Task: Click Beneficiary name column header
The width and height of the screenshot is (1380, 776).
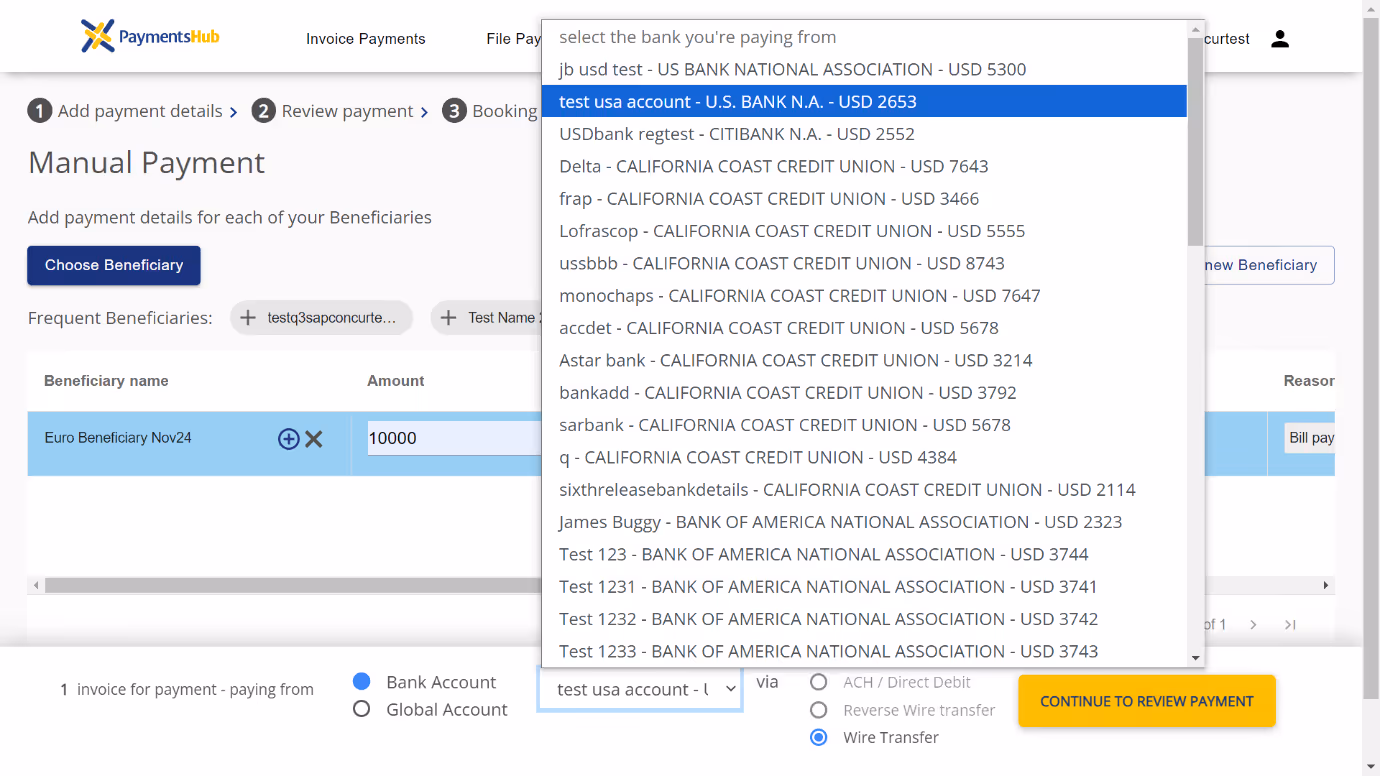Action: (106, 381)
